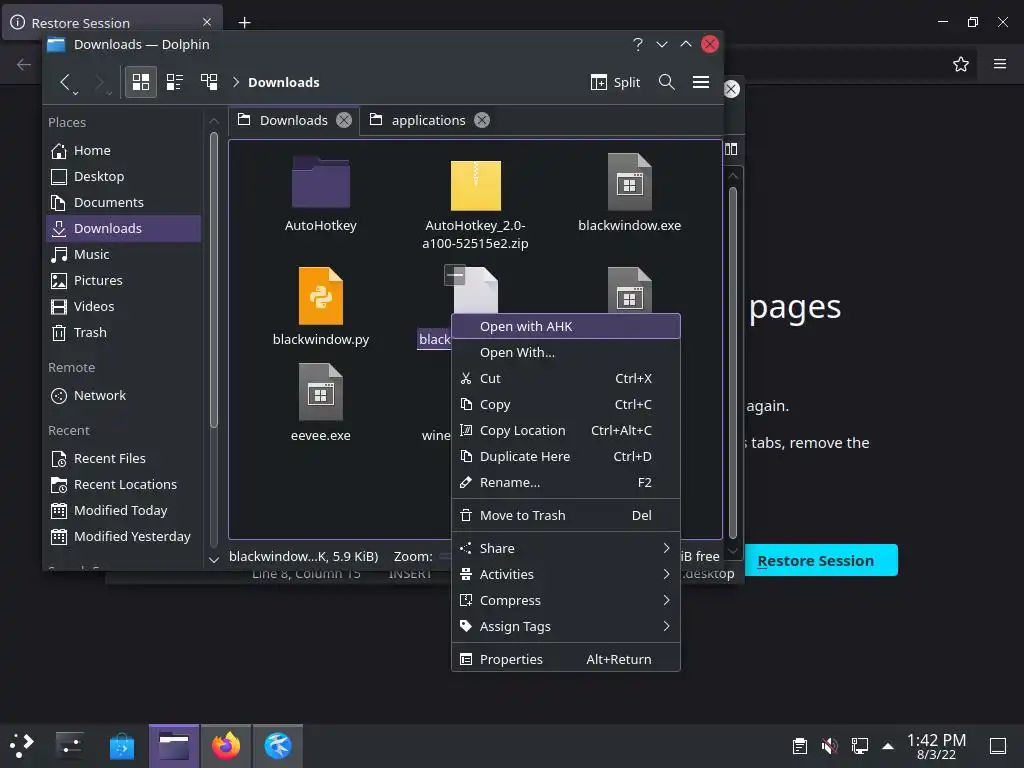This screenshot has width=1024, height=768.
Task: Select the blackwindow.py Python file
Action: coord(321,306)
